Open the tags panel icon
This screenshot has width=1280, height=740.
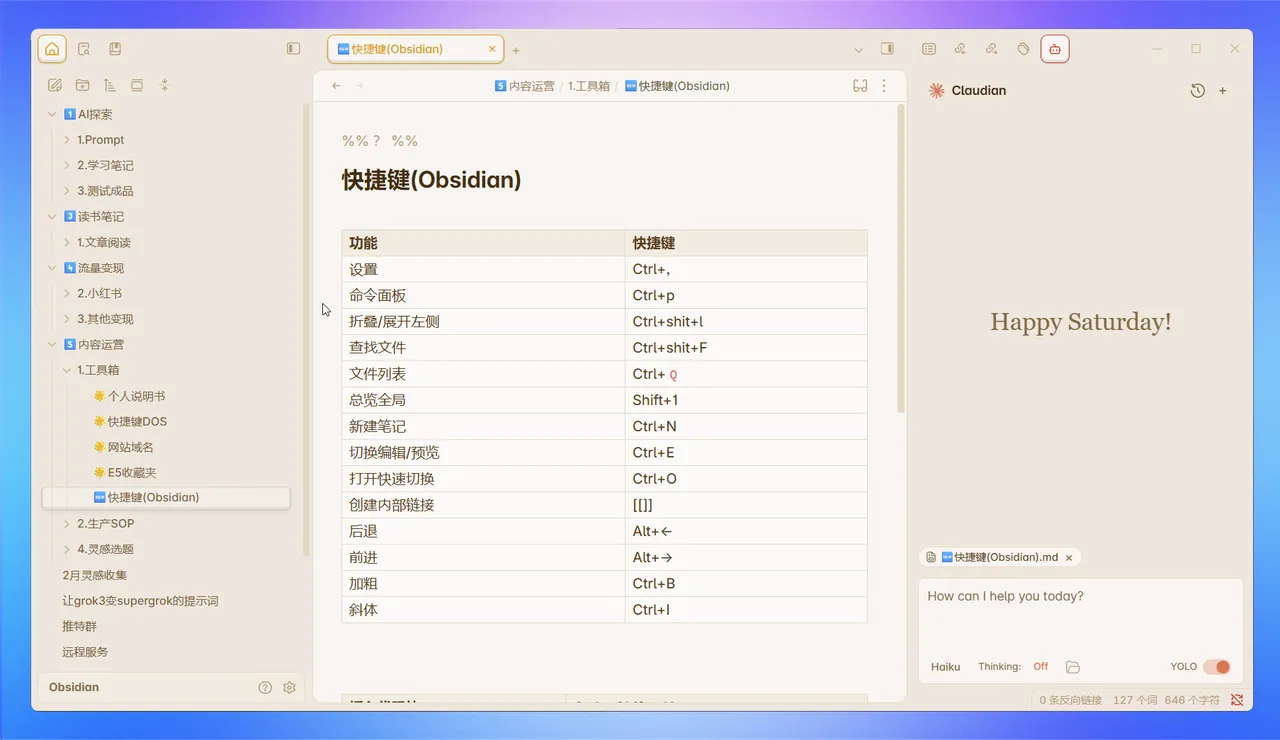tap(1023, 49)
